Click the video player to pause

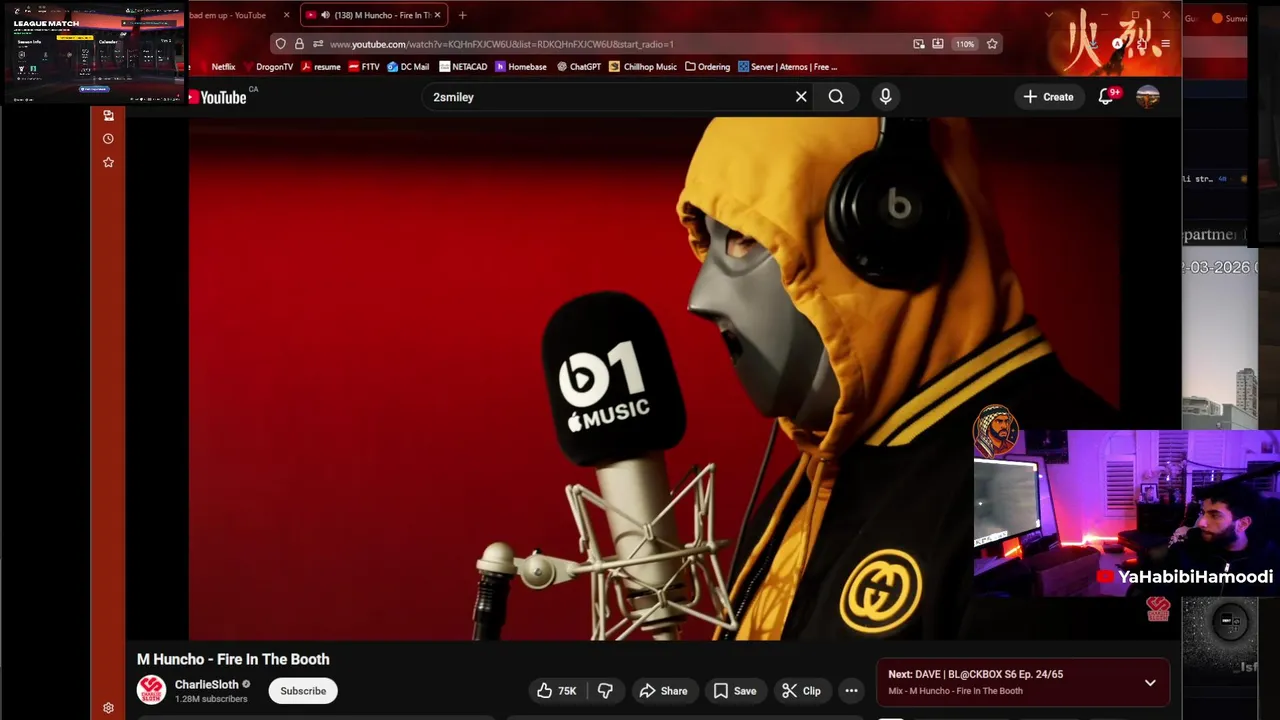point(655,378)
